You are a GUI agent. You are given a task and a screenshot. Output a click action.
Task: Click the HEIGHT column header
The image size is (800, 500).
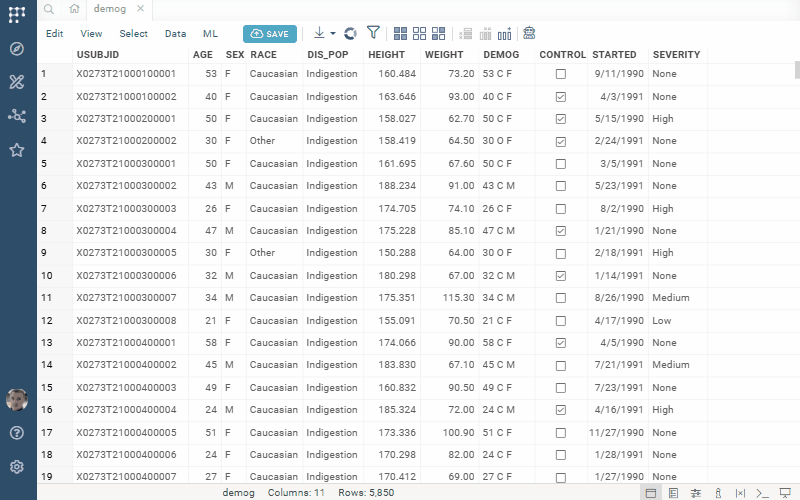(x=386, y=55)
